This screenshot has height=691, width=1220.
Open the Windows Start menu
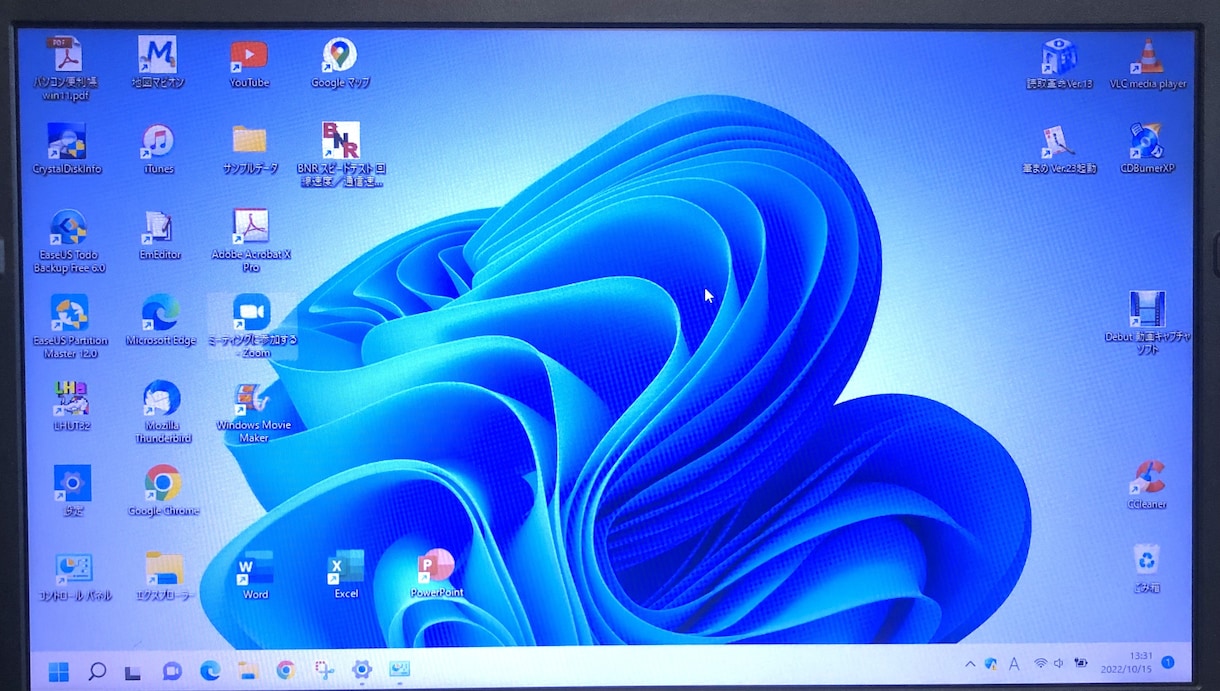59,671
